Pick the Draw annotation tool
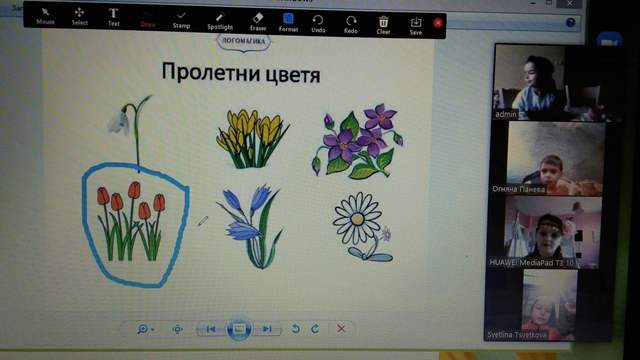 tap(147, 19)
